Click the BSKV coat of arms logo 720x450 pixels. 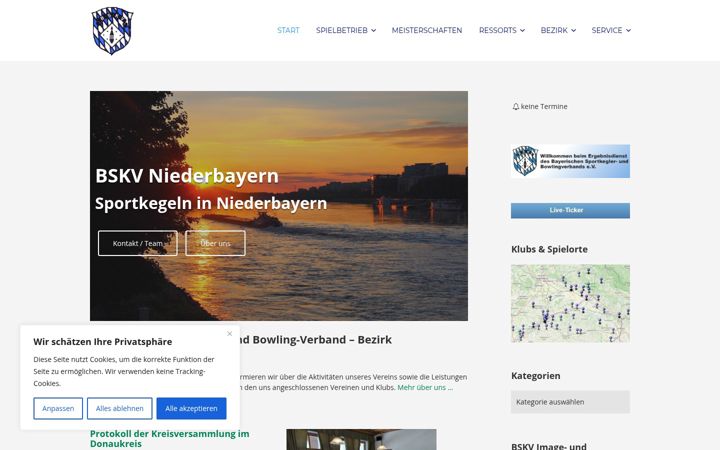click(x=112, y=31)
